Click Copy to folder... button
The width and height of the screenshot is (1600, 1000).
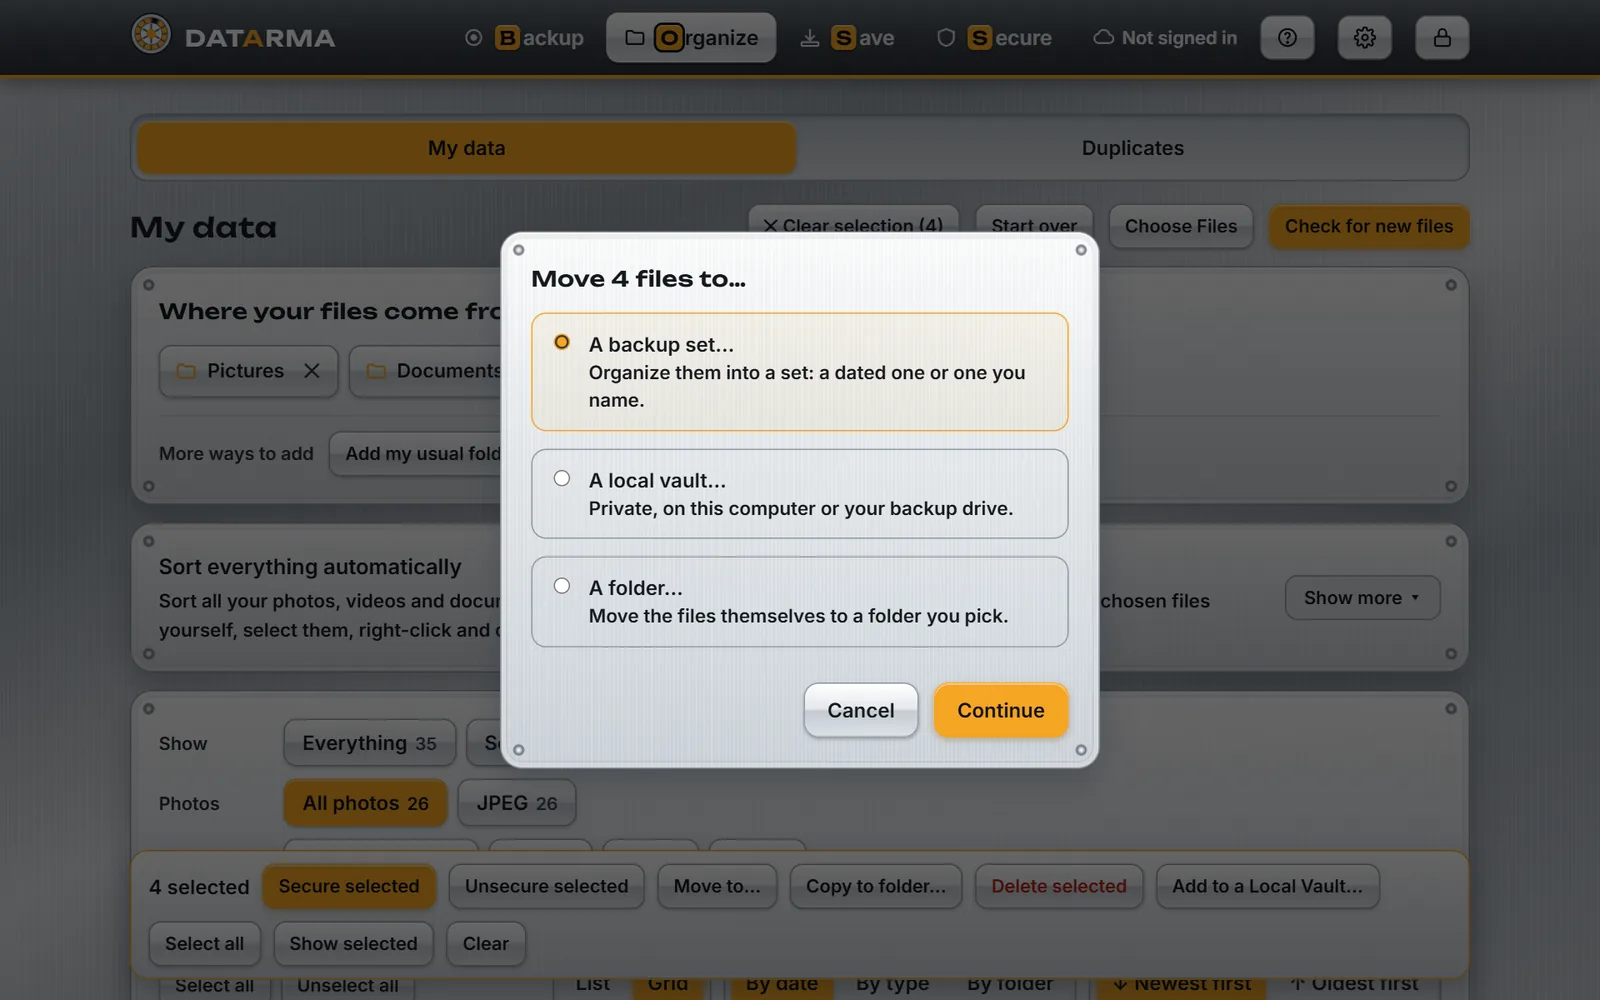876,886
